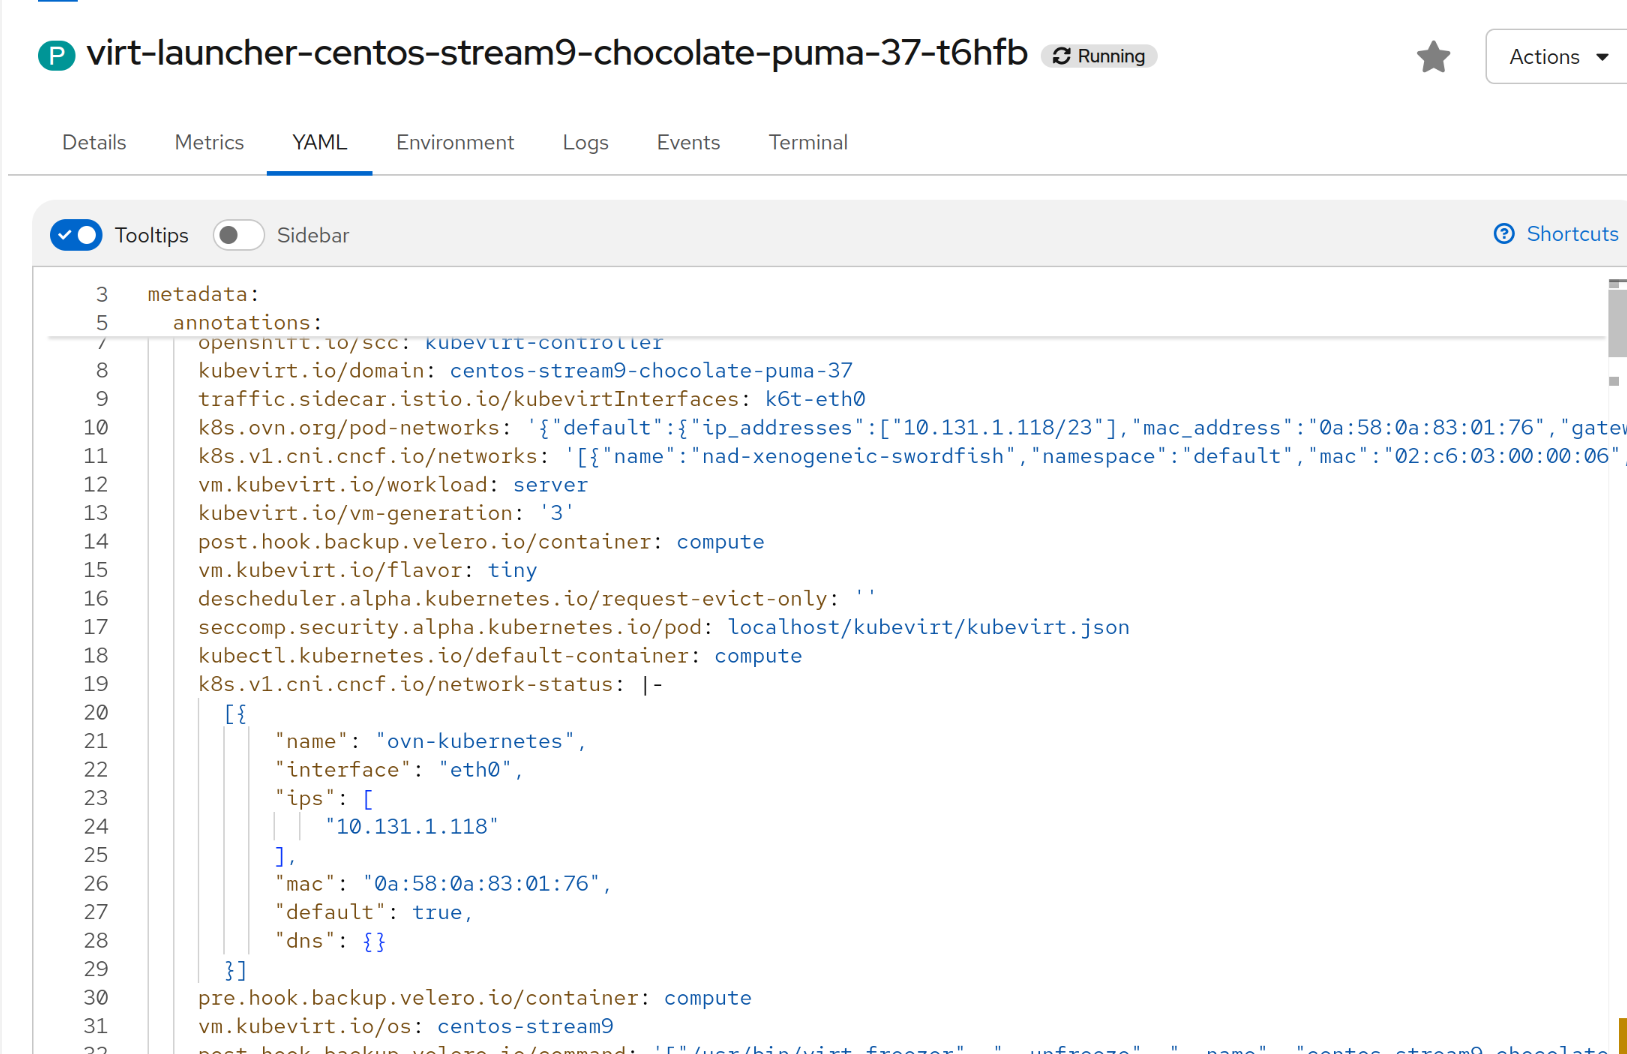This screenshot has width=1627, height=1054.
Task: Click the sticky annotations line in editor
Action: click(241, 322)
